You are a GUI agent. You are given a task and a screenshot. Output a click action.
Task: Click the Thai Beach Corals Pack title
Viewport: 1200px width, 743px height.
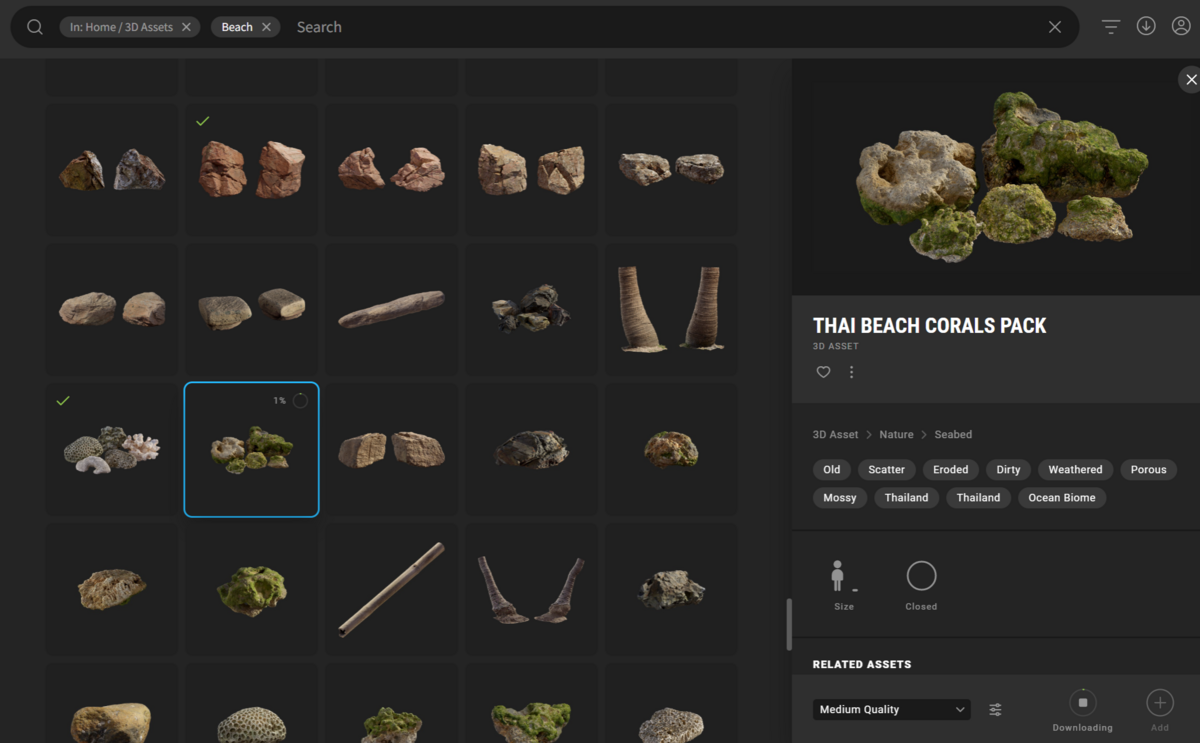(930, 326)
